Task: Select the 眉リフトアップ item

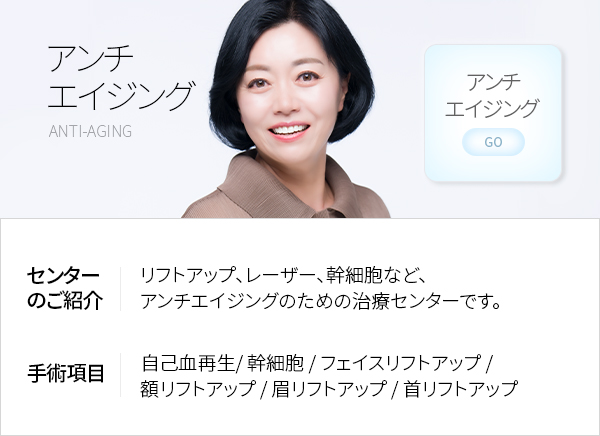Action: click(x=329, y=389)
